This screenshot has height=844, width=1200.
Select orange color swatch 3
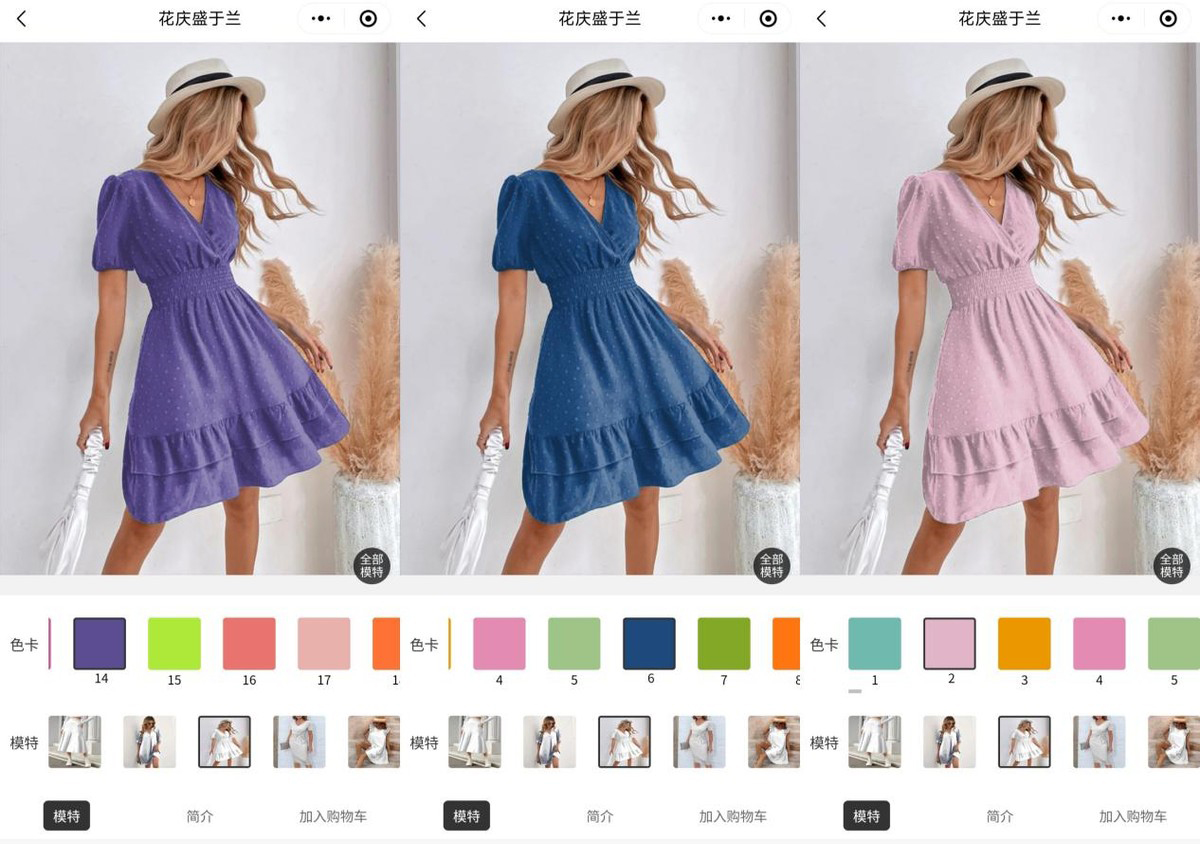point(1024,643)
